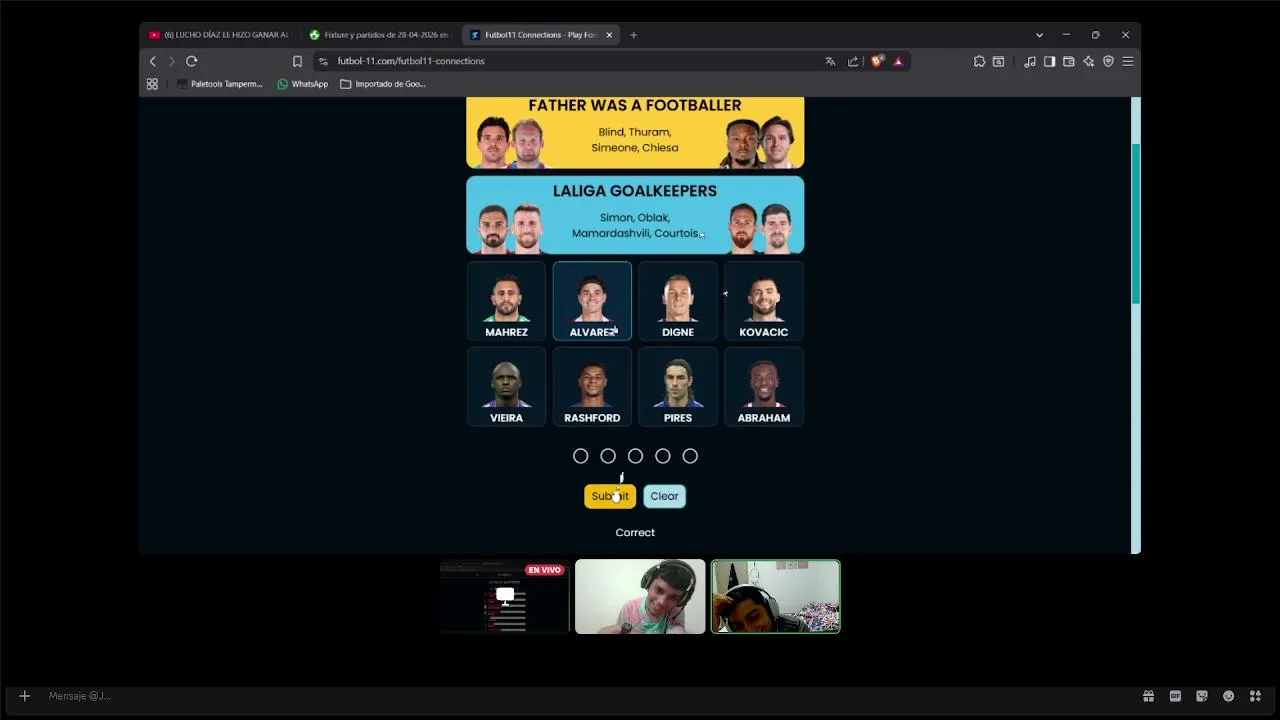Image resolution: width=1280 pixels, height=720 pixels.
Task: Open the translate page icon
Action: [x=830, y=61]
